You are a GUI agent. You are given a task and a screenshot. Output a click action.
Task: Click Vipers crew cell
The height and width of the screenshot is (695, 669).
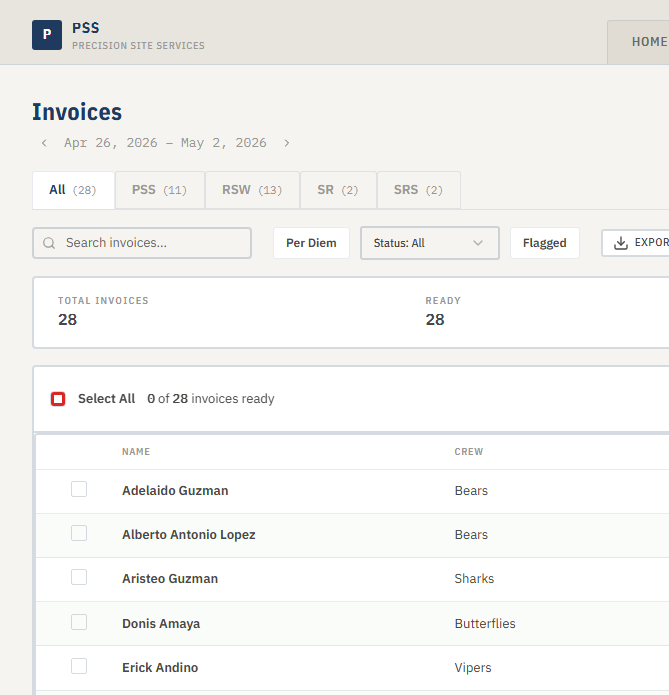[x=473, y=668]
